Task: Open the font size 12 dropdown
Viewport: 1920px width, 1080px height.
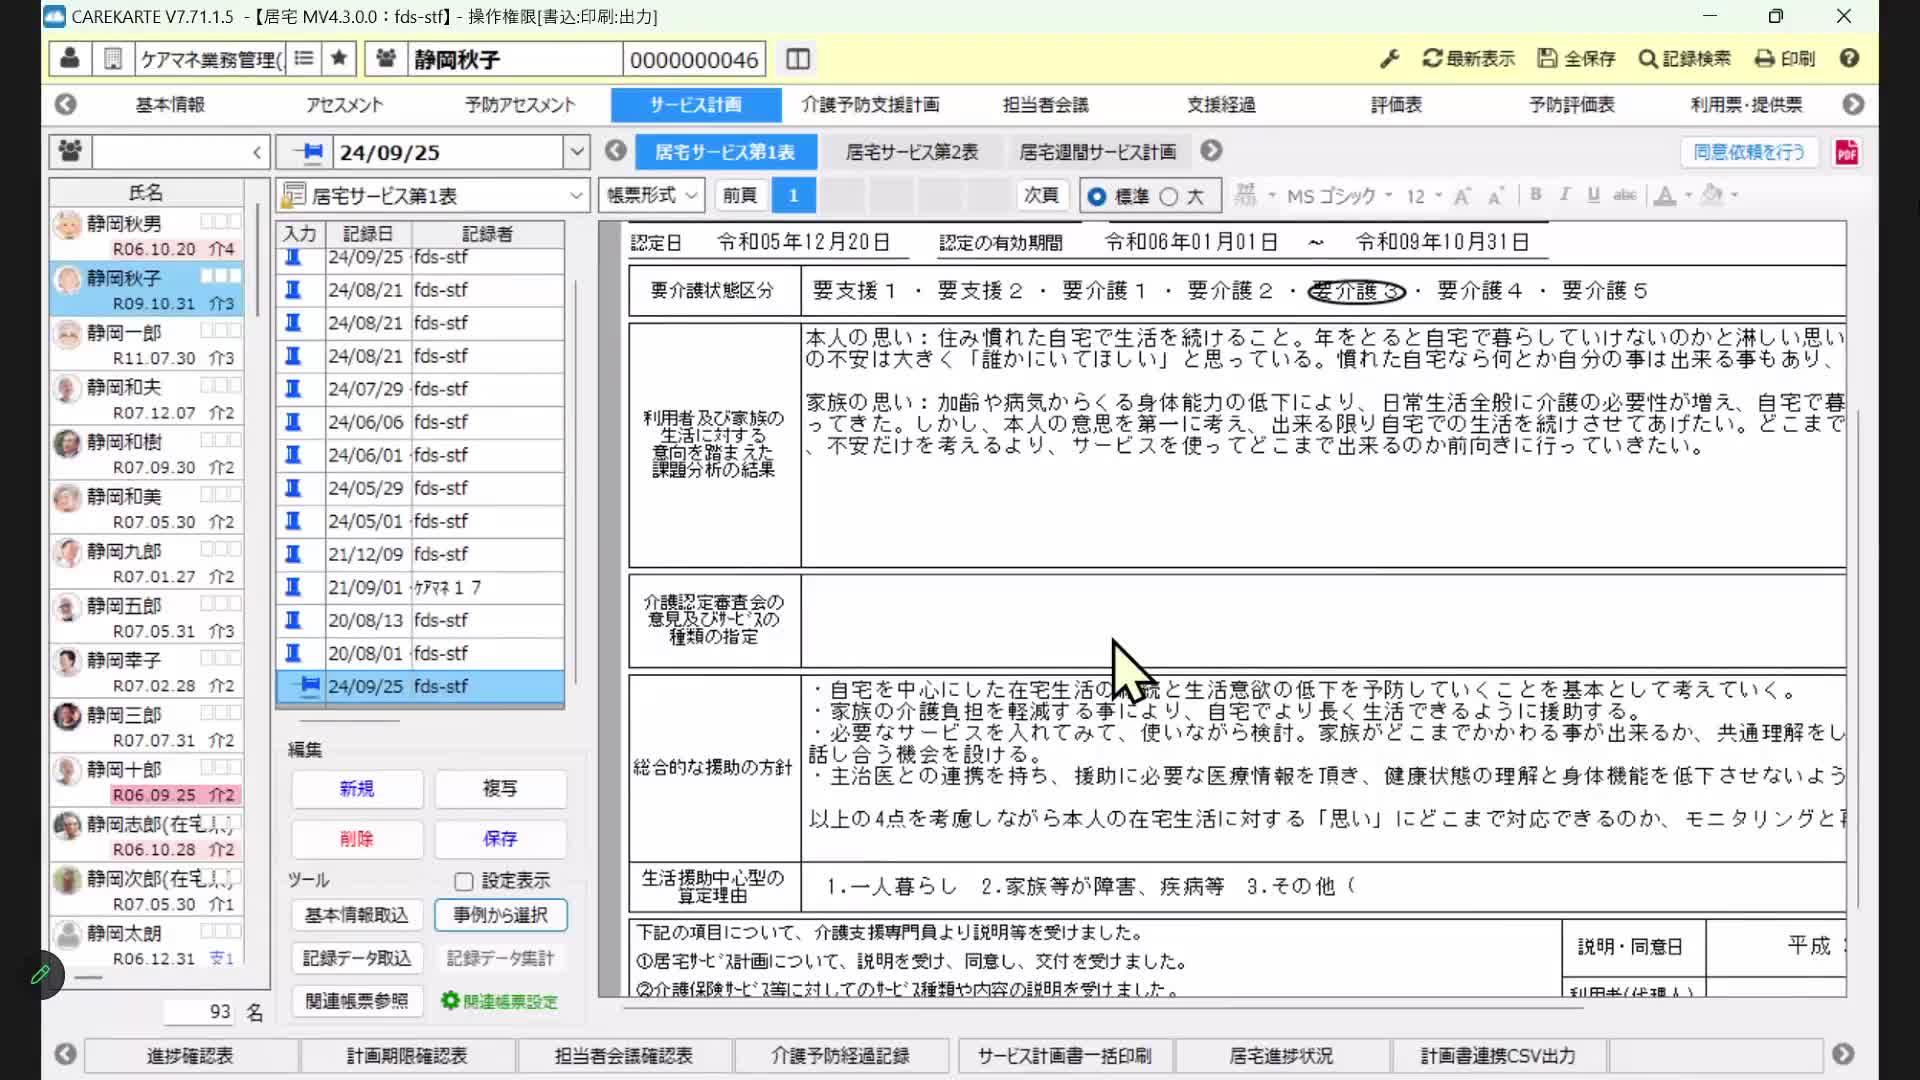Action: [x=1438, y=196]
